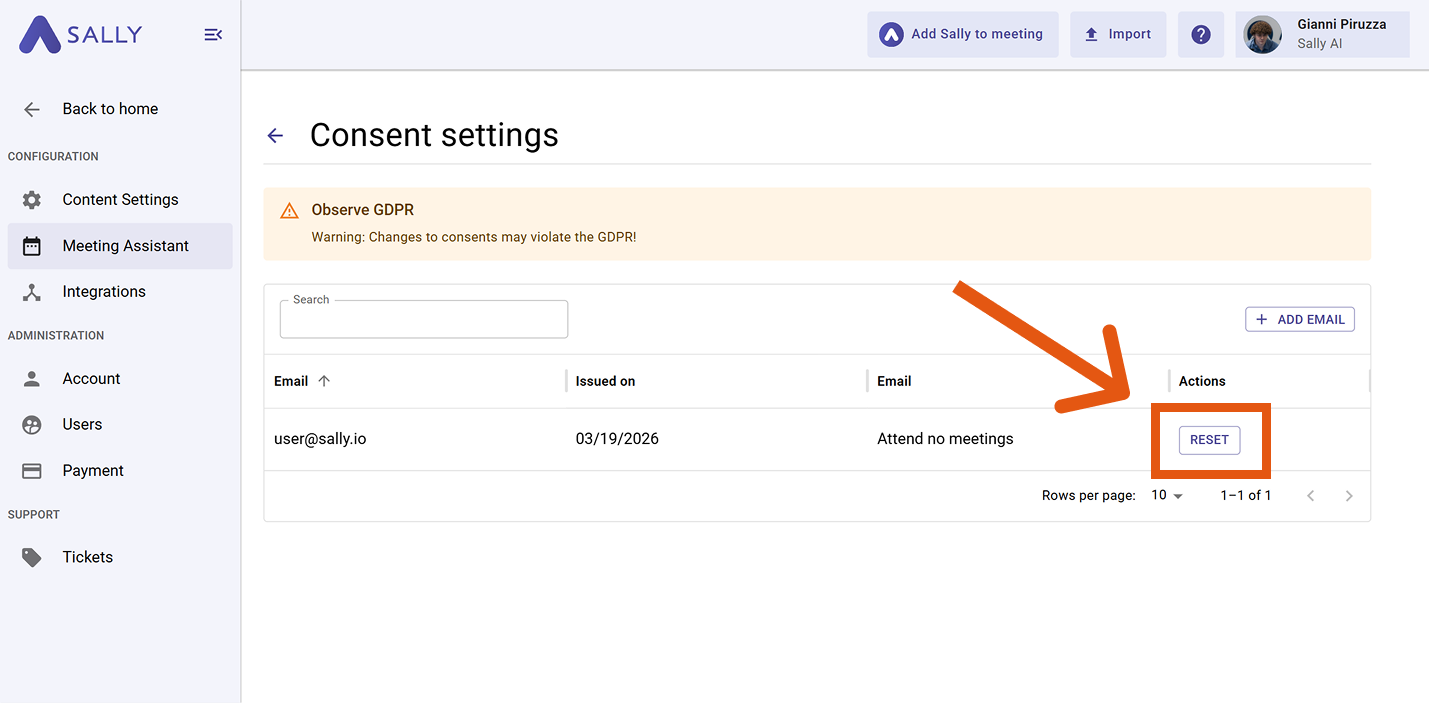The height and width of the screenshot is (703, 1429).
Task: Go to previous page of table
Action: 1310,496
